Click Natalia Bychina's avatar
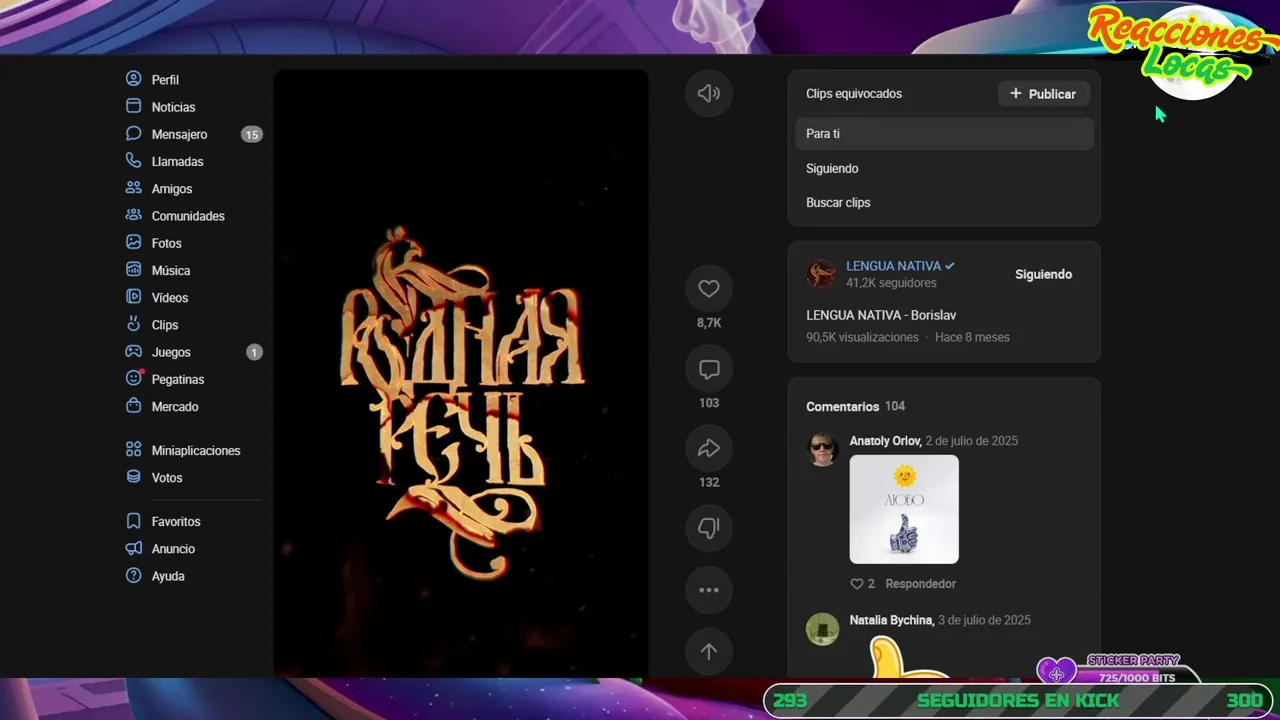Viewport: 1280px width, 720px height. (822, 629)
